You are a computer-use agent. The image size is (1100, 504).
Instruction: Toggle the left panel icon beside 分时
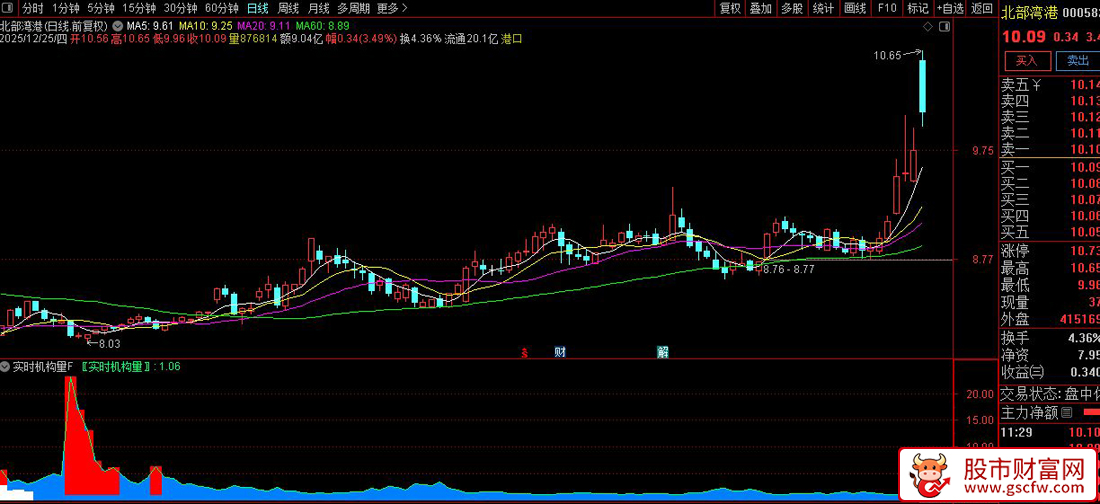(7, 8)
